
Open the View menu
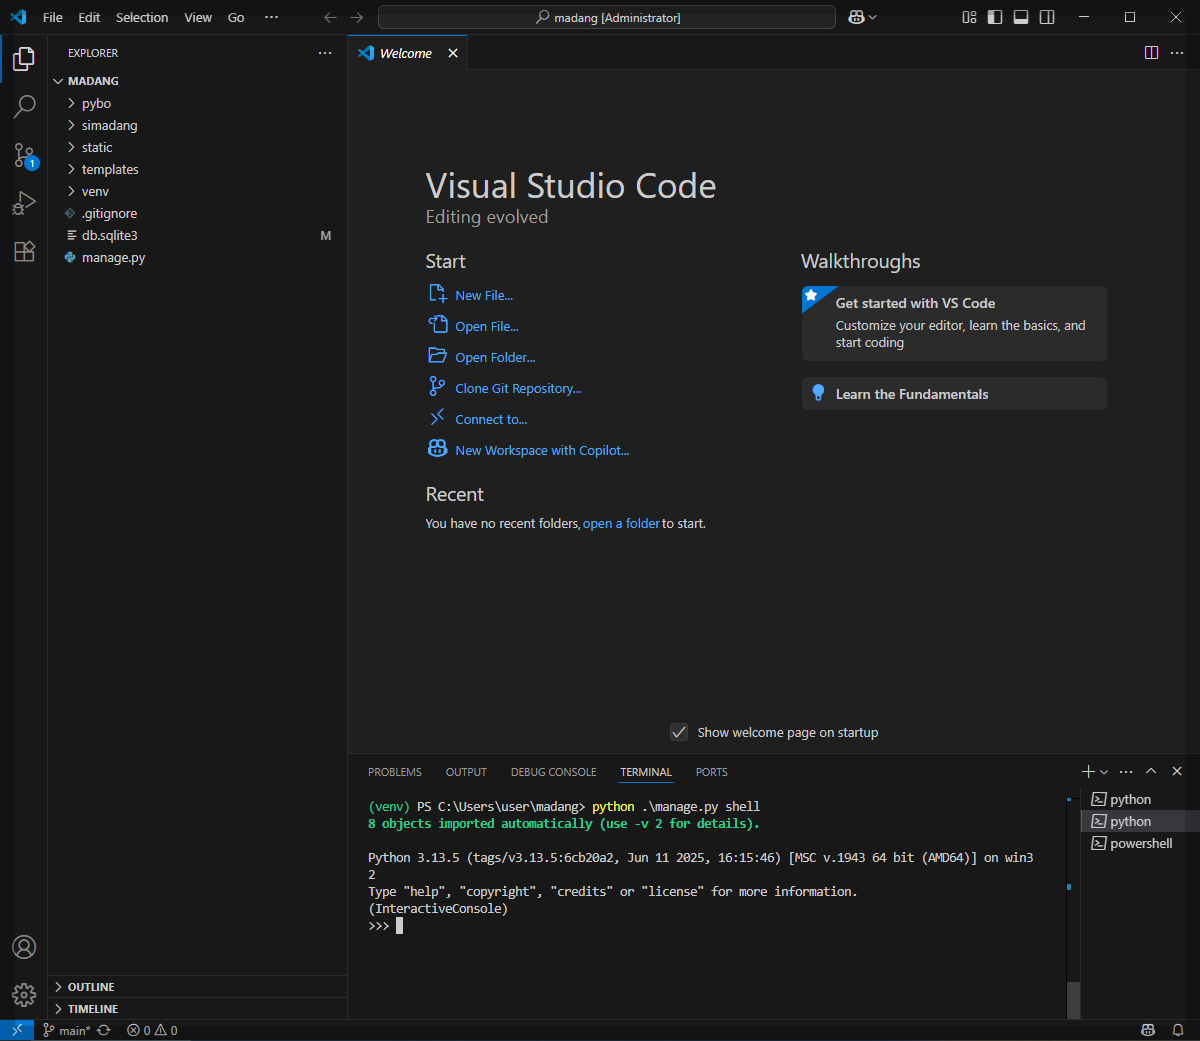[x=198, y=17]
